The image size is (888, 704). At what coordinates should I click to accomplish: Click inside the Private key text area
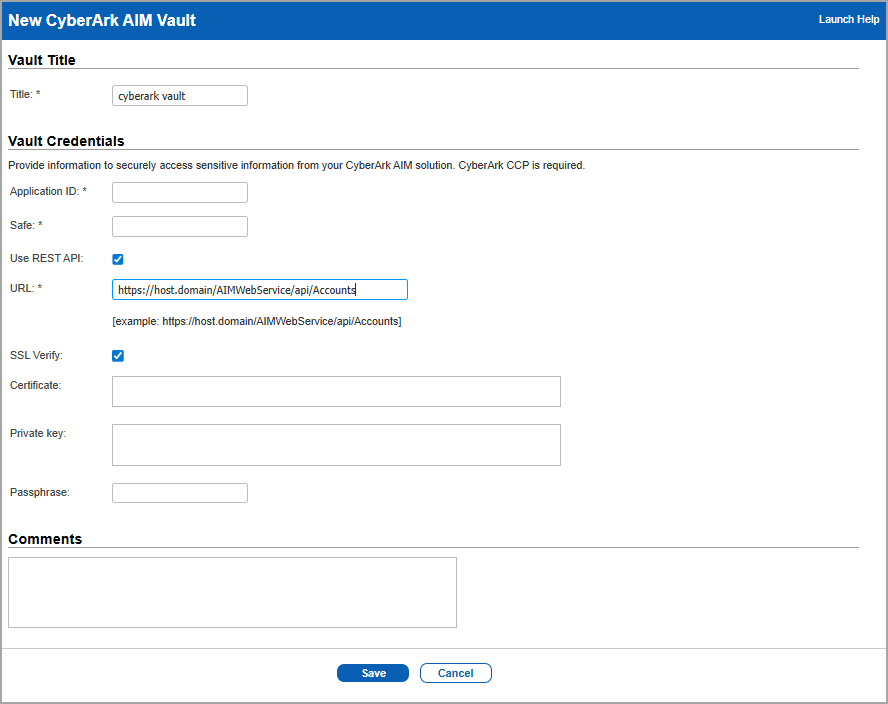[x=336, y=444]
